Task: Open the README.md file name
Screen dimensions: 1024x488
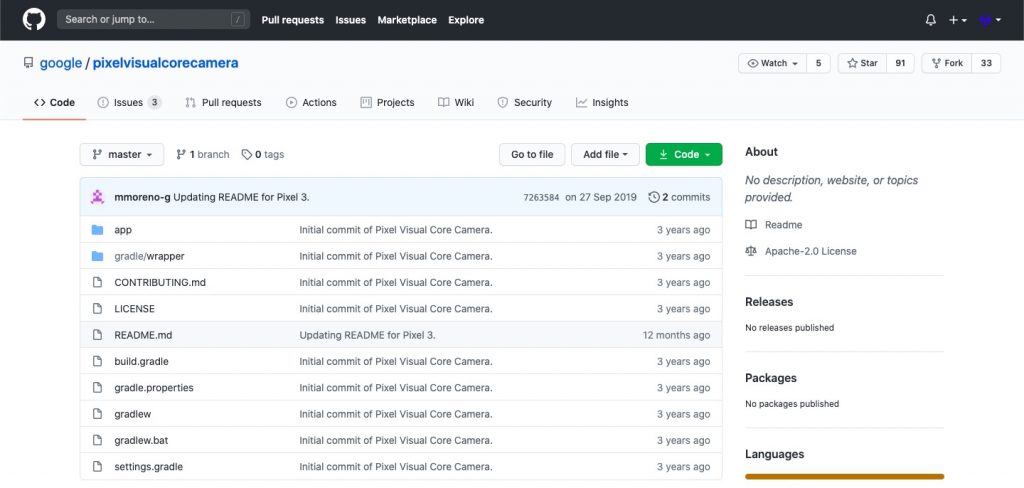Action: [x=143, y=335]
